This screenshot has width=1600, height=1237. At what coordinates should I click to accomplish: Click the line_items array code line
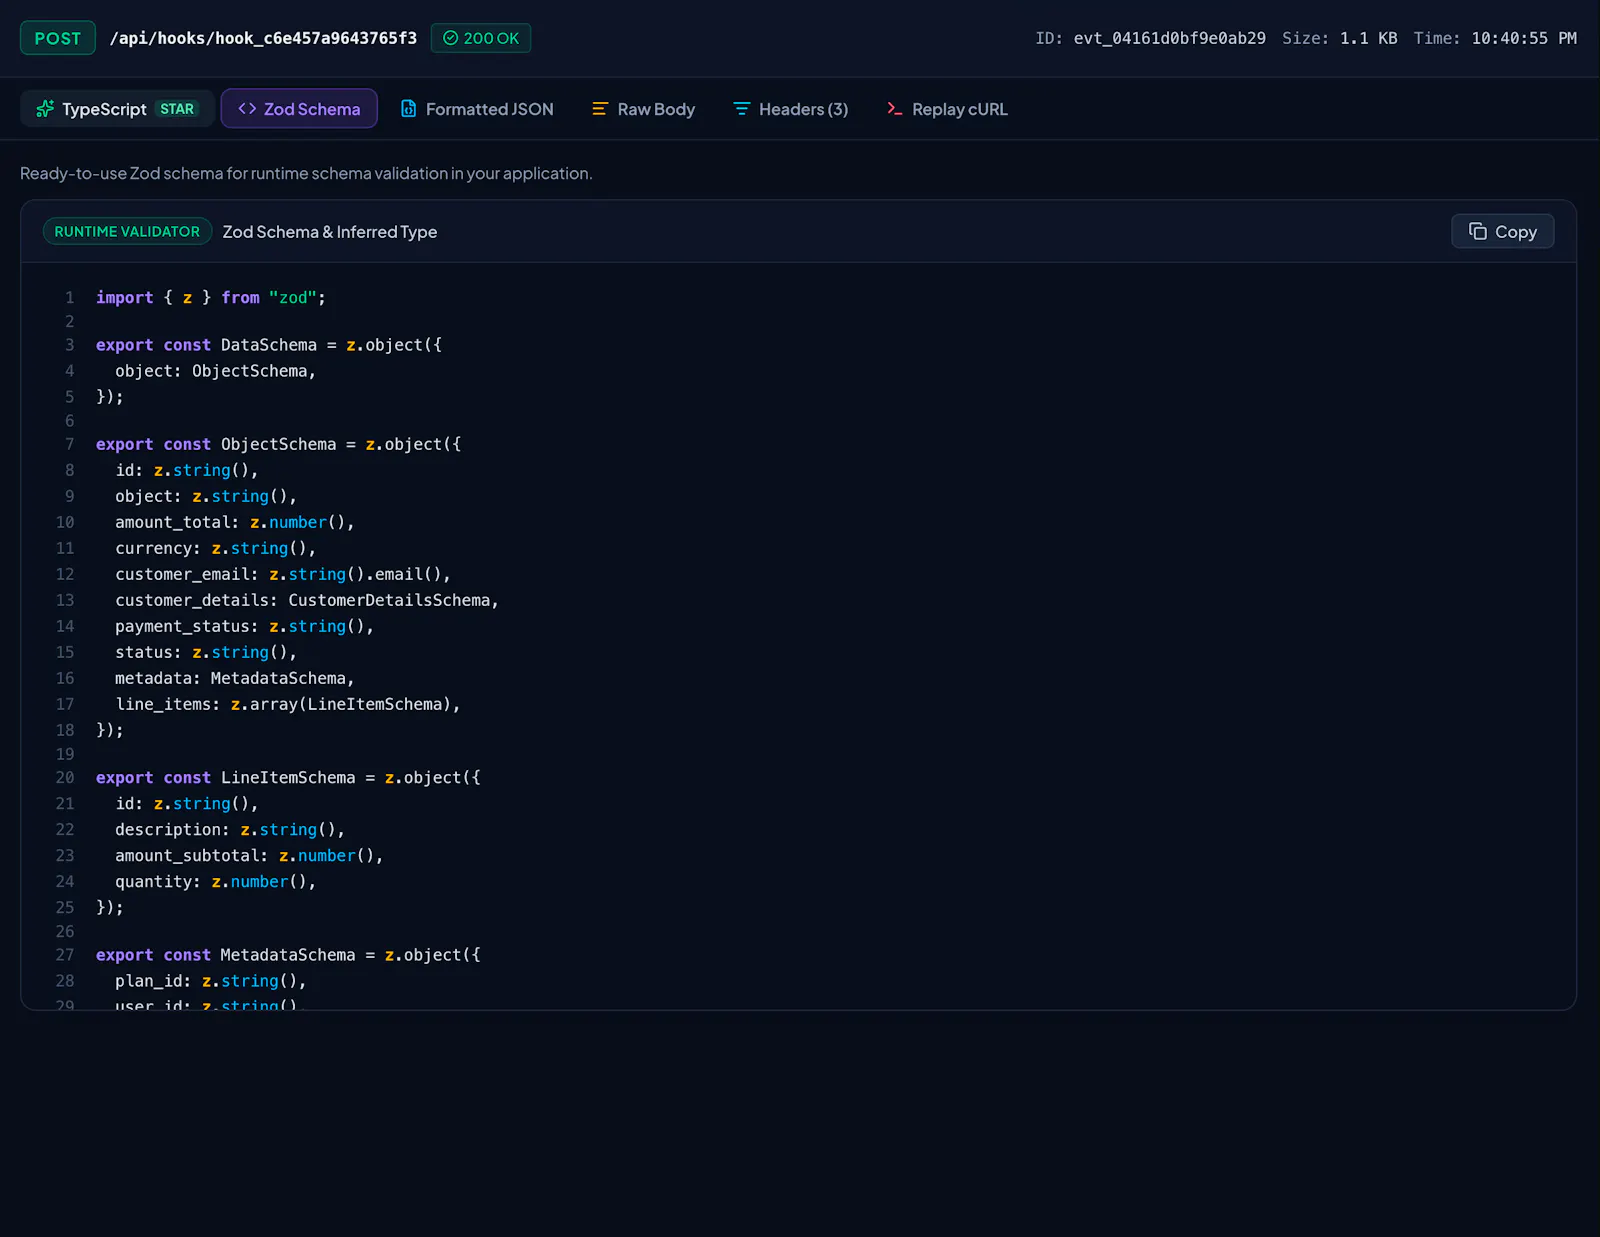(x=288, y=704)
